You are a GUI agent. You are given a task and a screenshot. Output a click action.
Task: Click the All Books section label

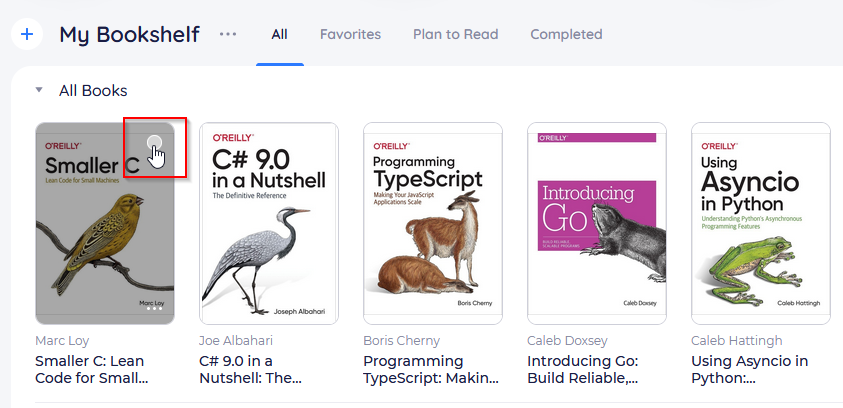click(93, 91)
